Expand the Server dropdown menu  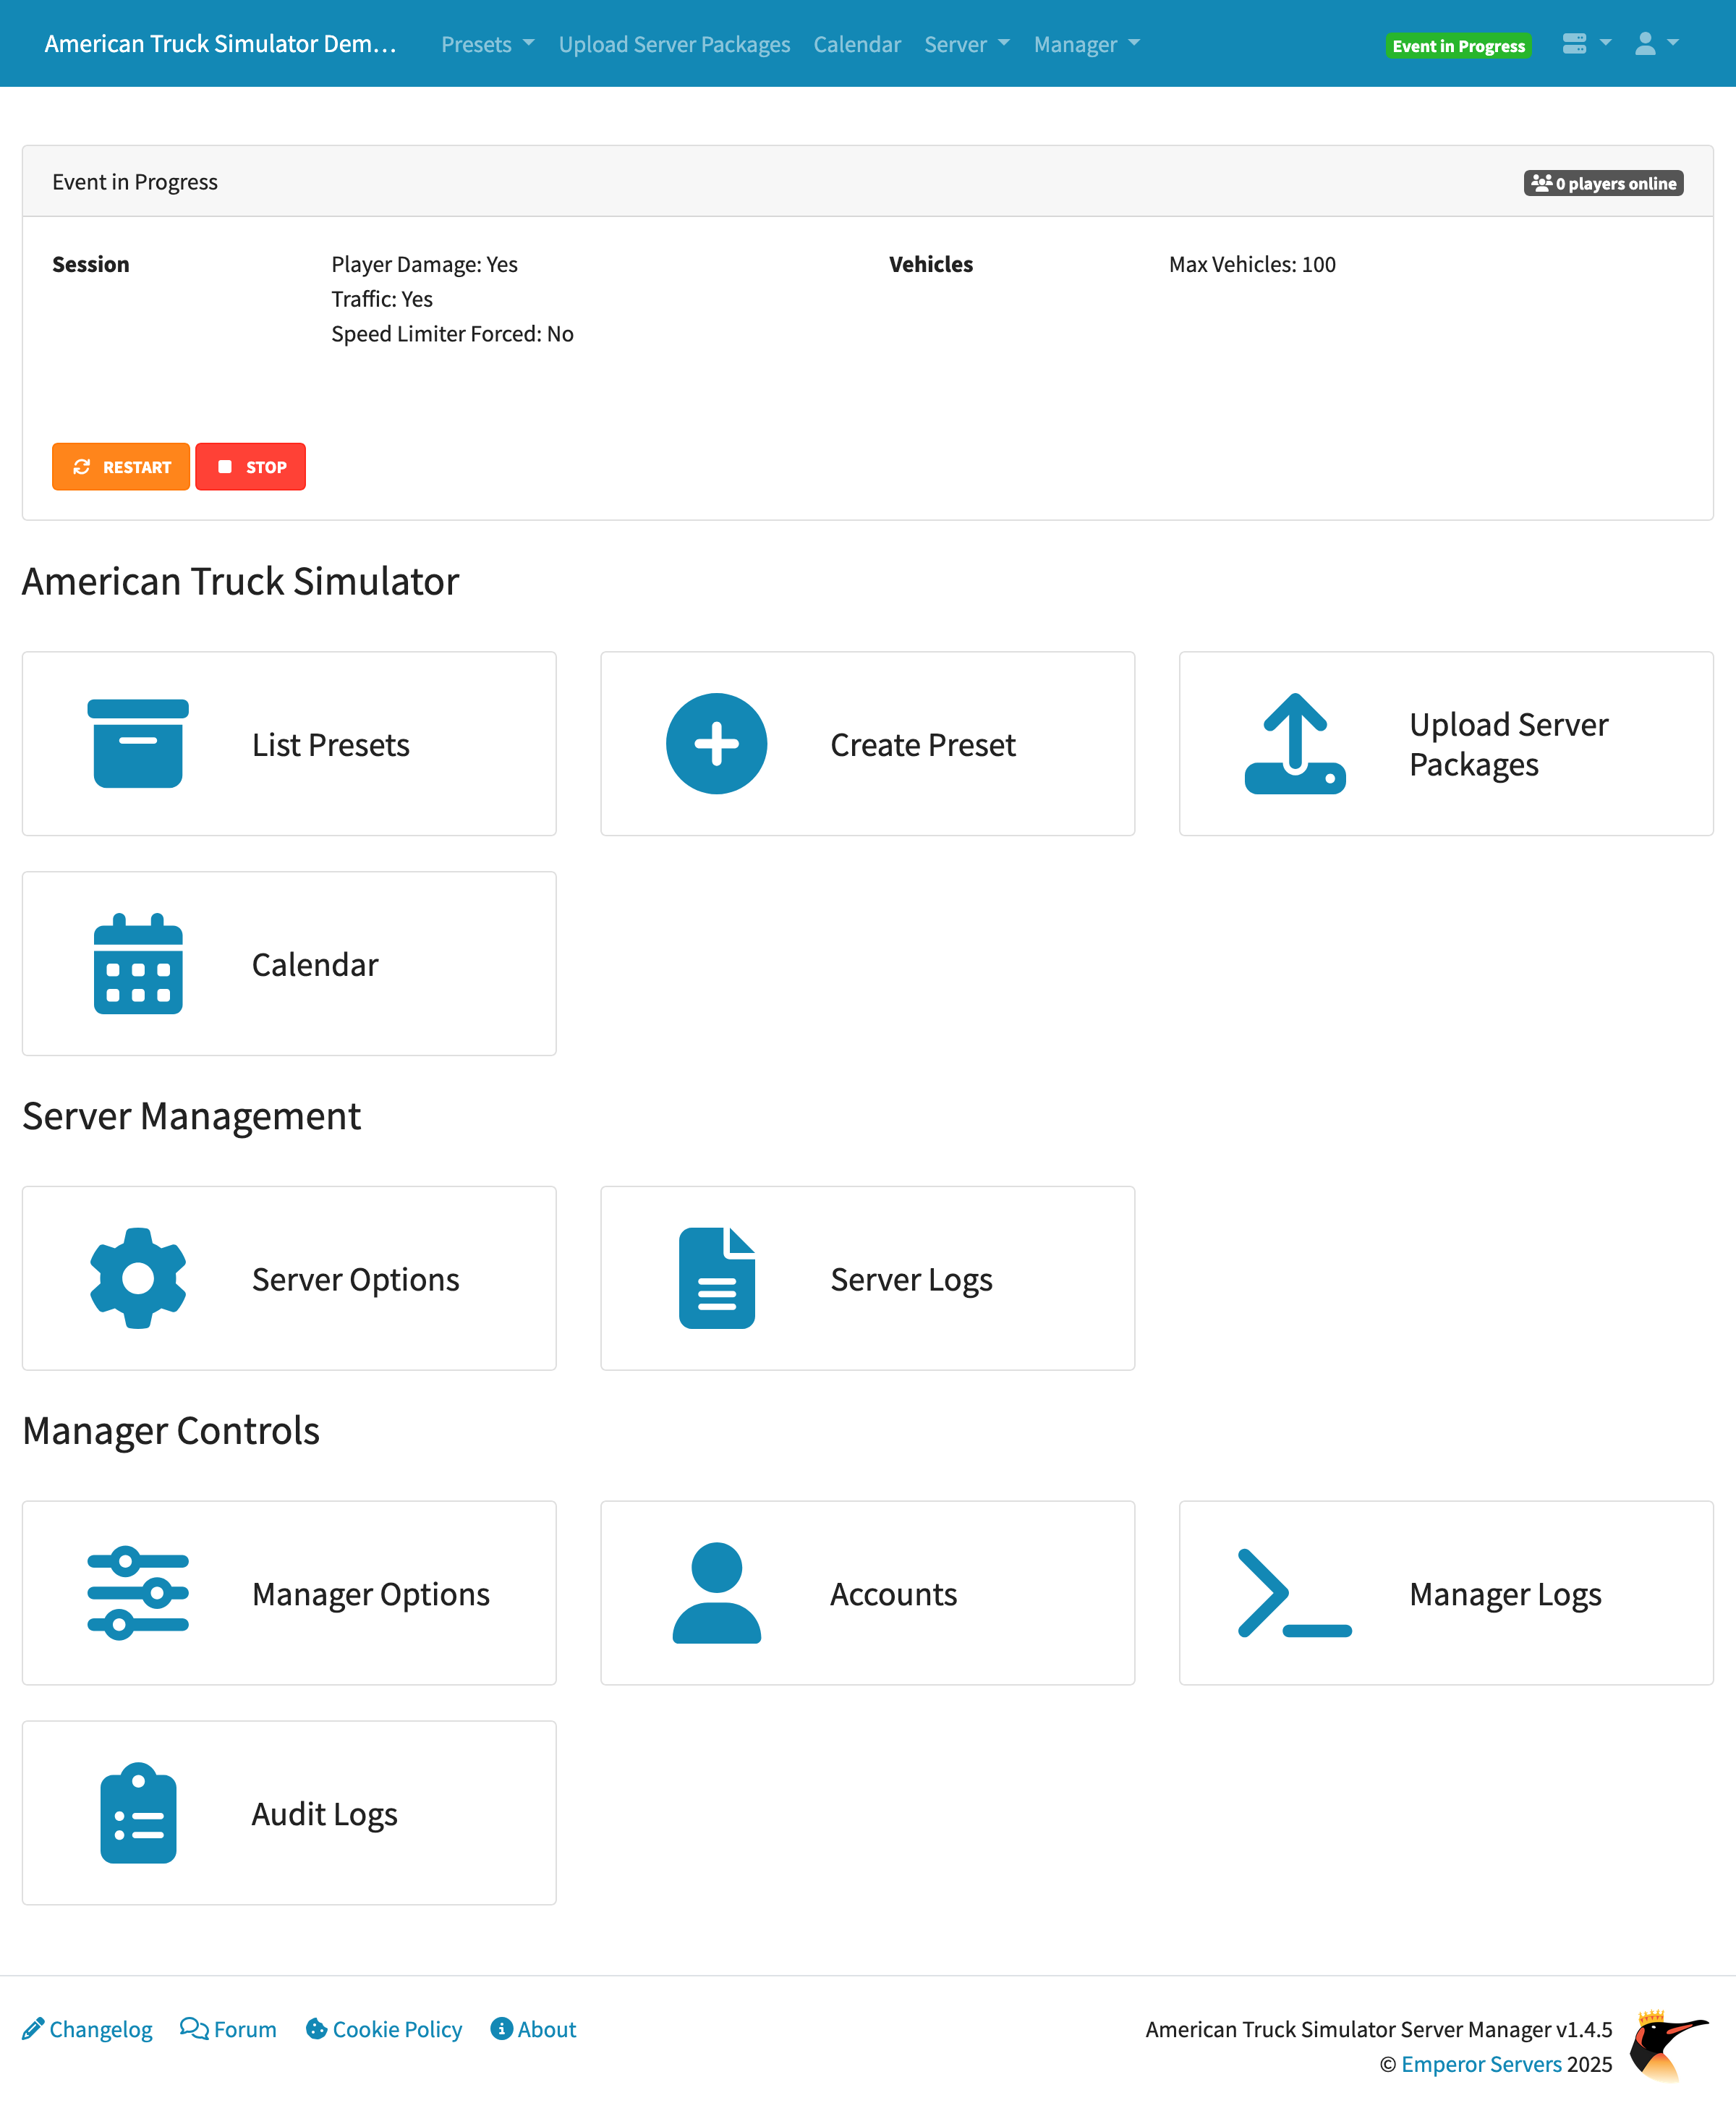(966, 44)
